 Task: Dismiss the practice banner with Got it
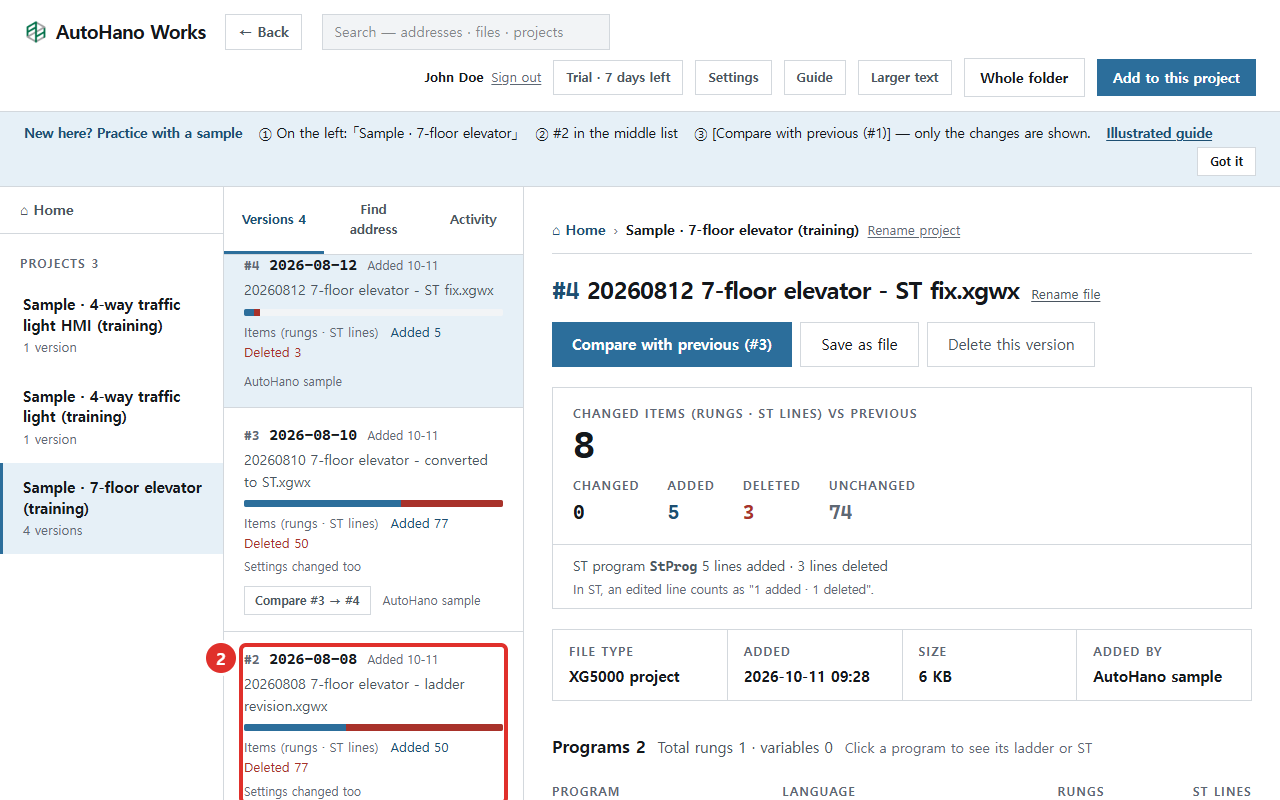click(1226, 161)
